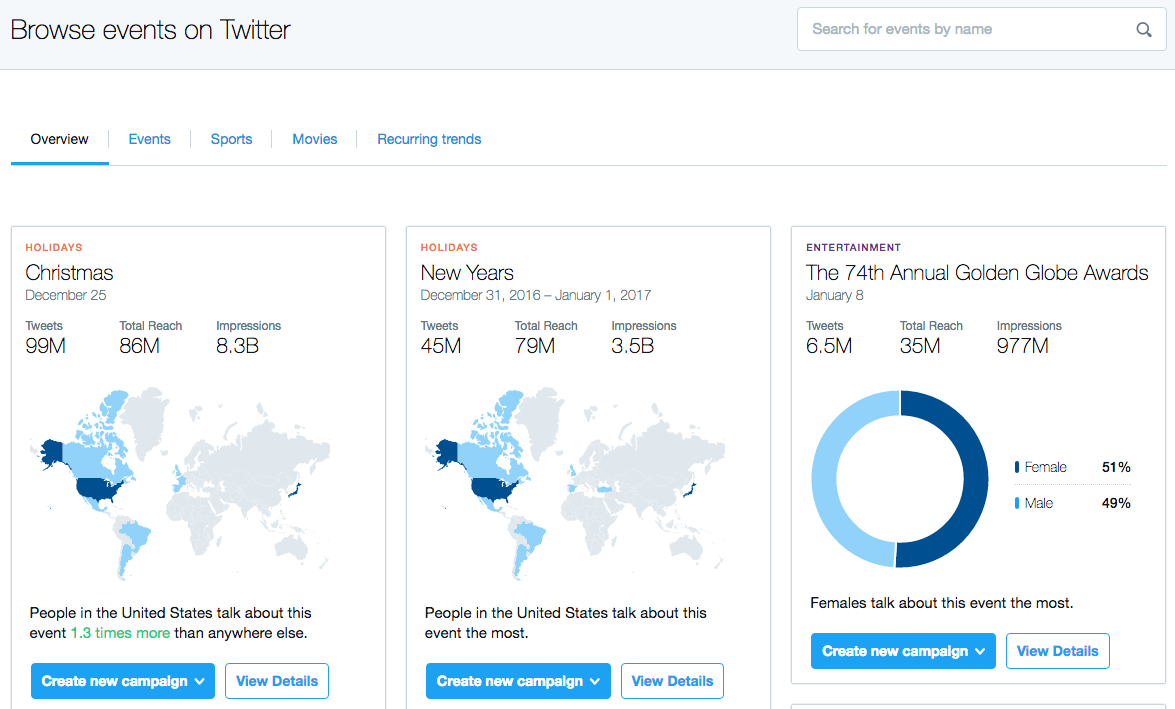Screen dimensions: 1175x709
Task: Go to the Movies tab
Action: 315,139
